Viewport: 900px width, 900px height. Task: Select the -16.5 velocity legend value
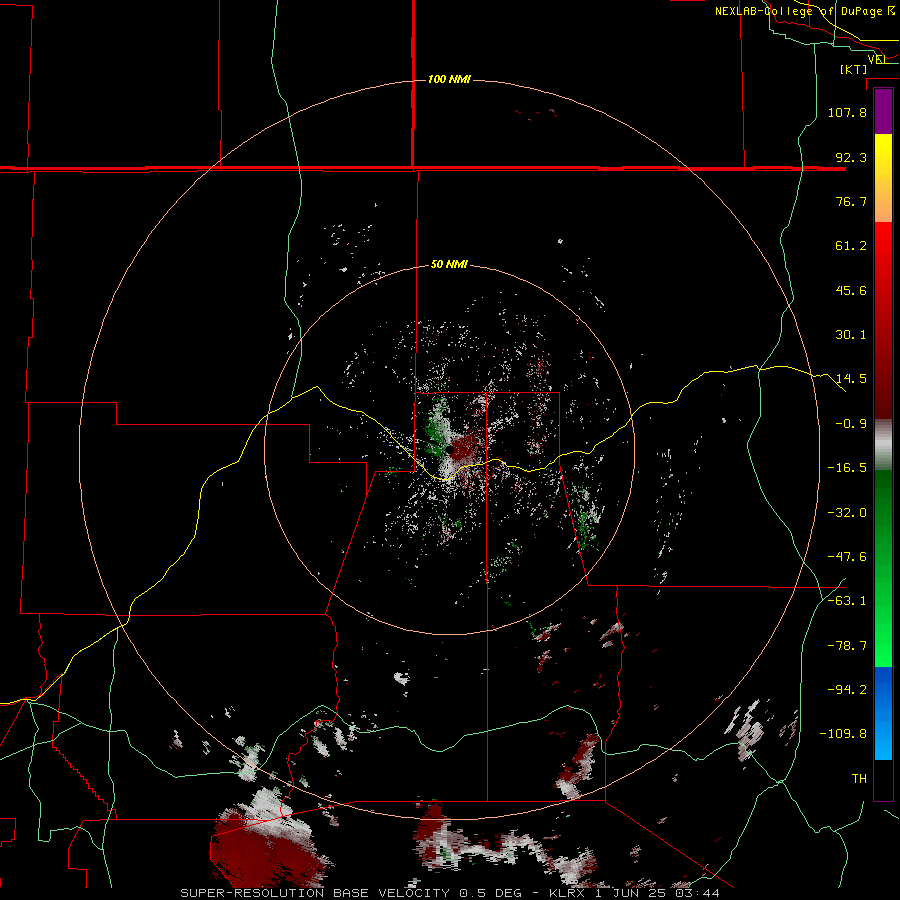tap(847, 468)
